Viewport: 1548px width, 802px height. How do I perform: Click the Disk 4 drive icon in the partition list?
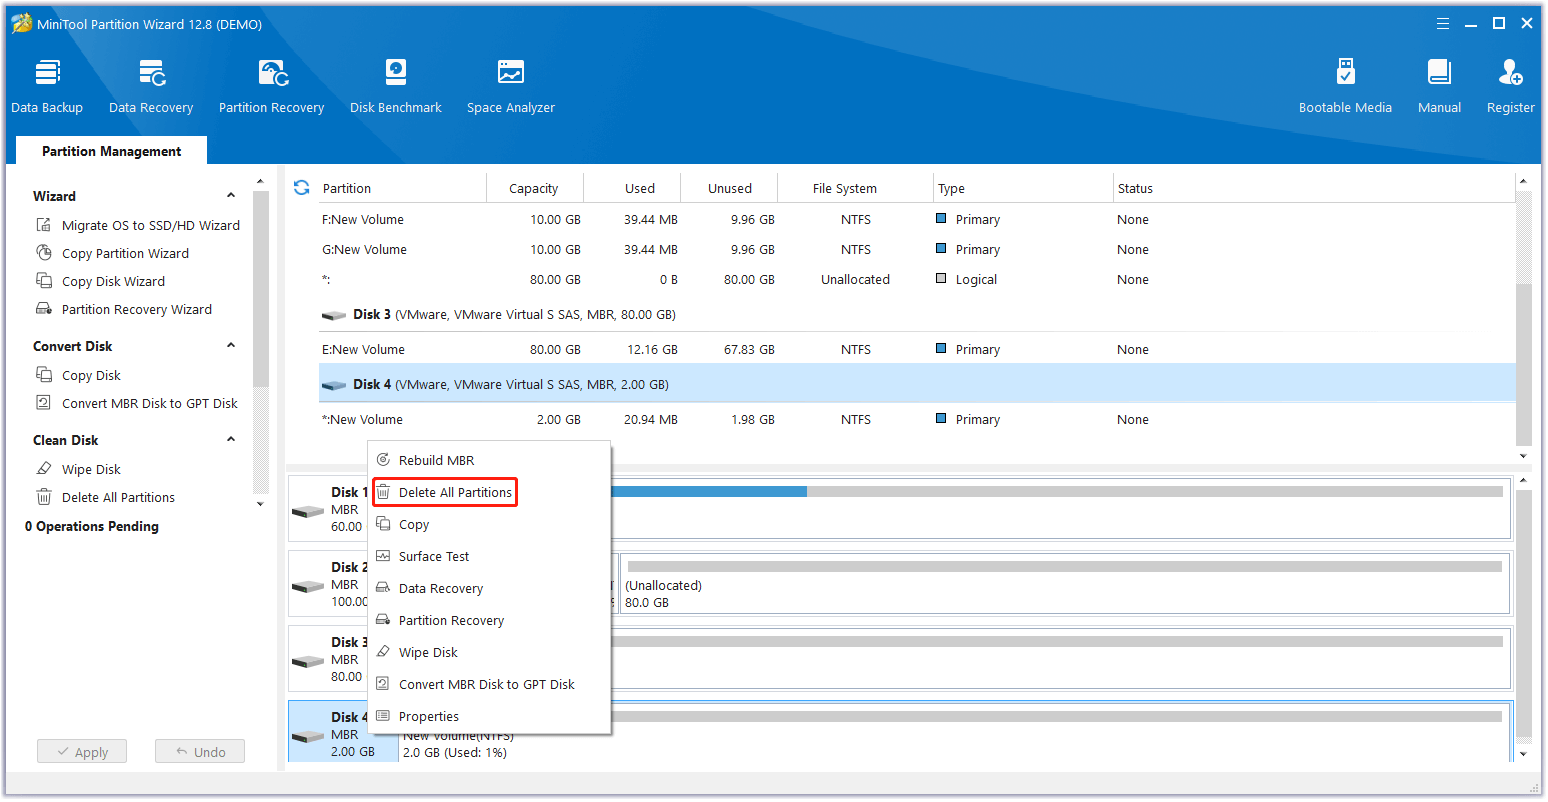pyautogui.click(x=334, y=385)
